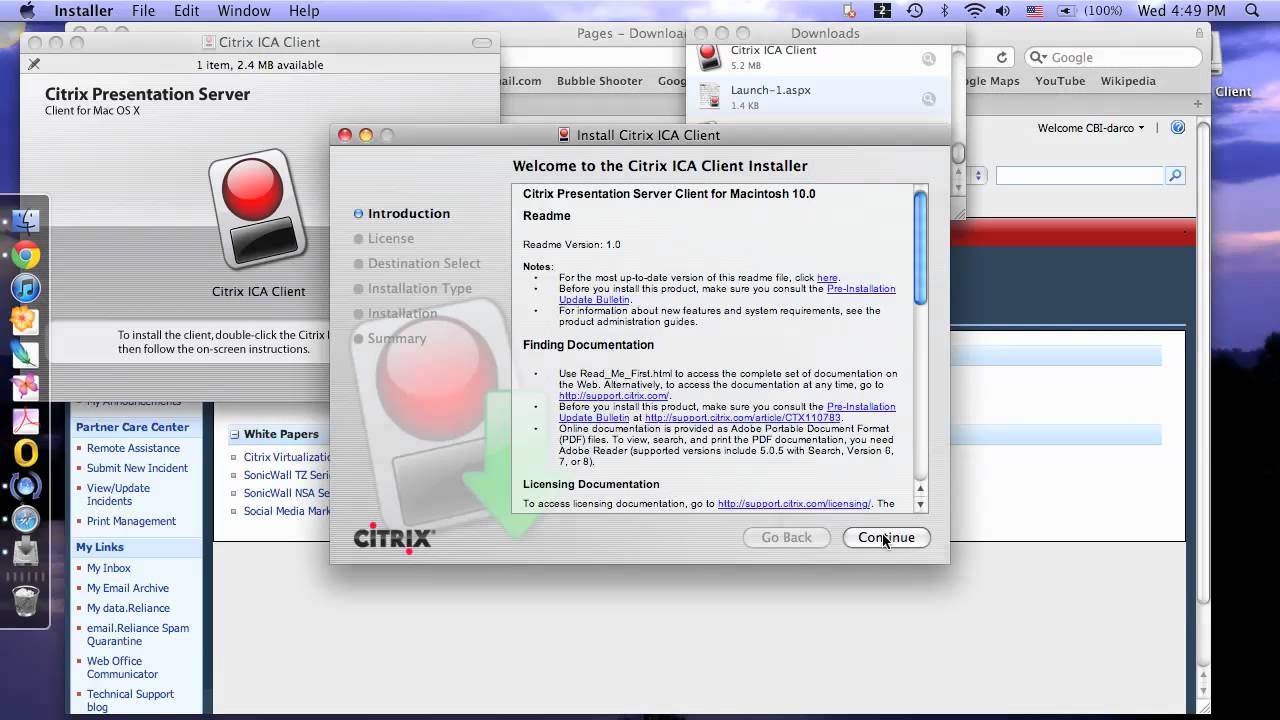The width and height of the screenshot is (1280, 720).
Task: Open the support.citrix.com/licensing link
Action: pos(794,504)
